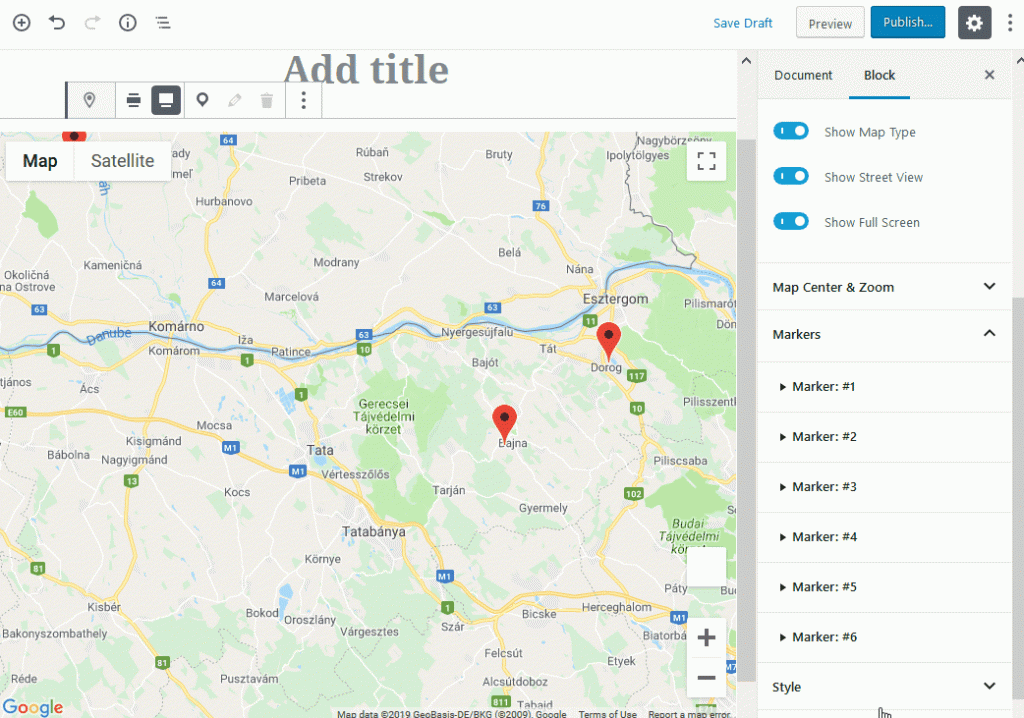Expand Marker: #2 settings
The width and height of the screenshot is (1024, 718).
pyautogui.click(x=884, y=436)
